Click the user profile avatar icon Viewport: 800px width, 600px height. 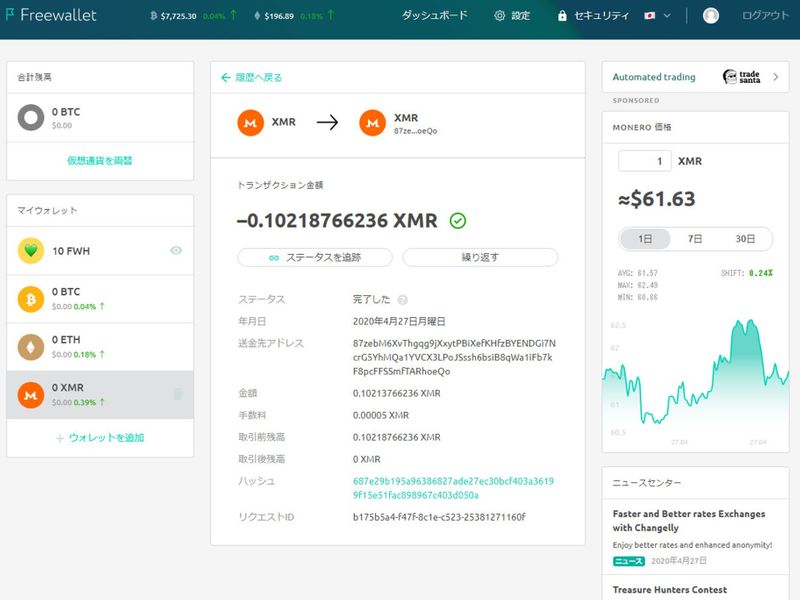click(711, 16)
